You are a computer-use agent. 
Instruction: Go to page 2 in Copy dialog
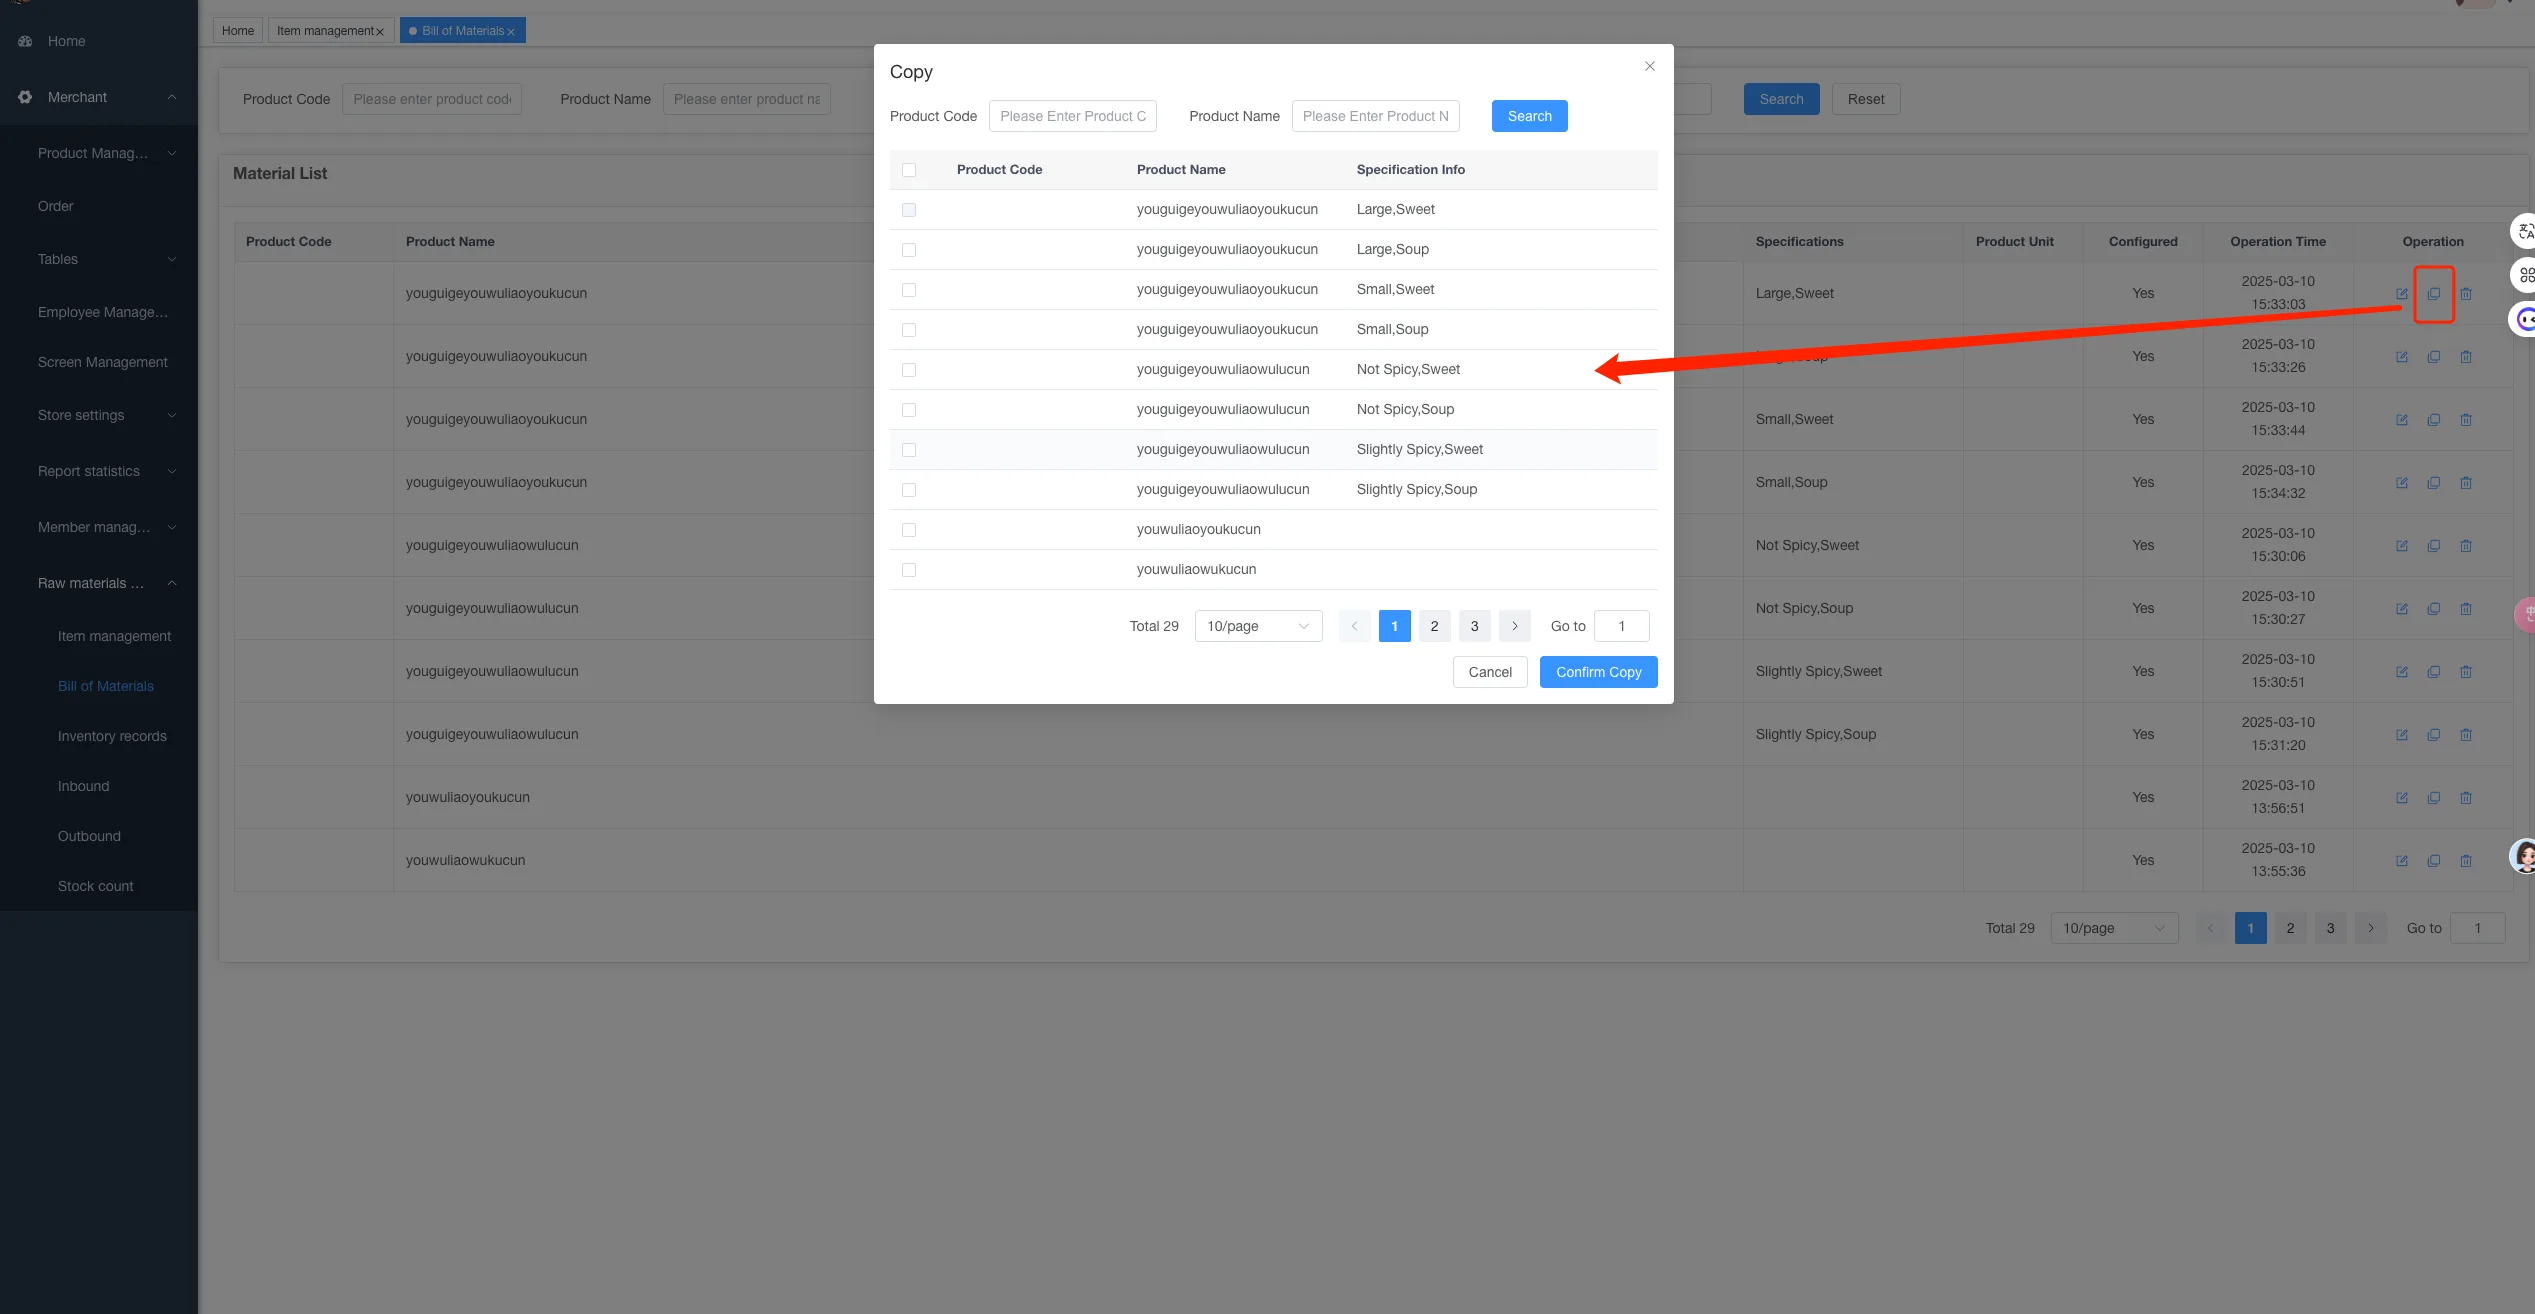click(x=1434, y=626)
